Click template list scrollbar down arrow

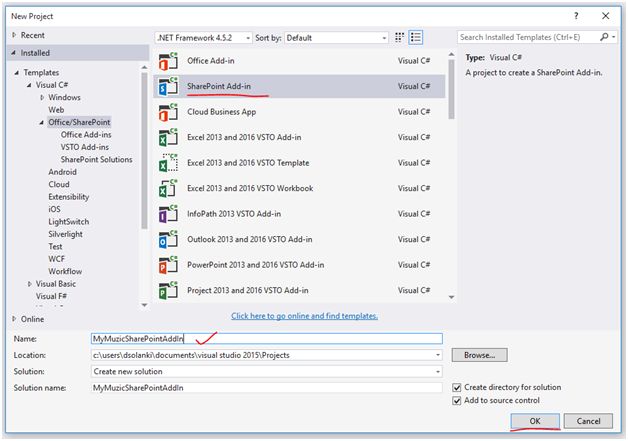(451, 297)
